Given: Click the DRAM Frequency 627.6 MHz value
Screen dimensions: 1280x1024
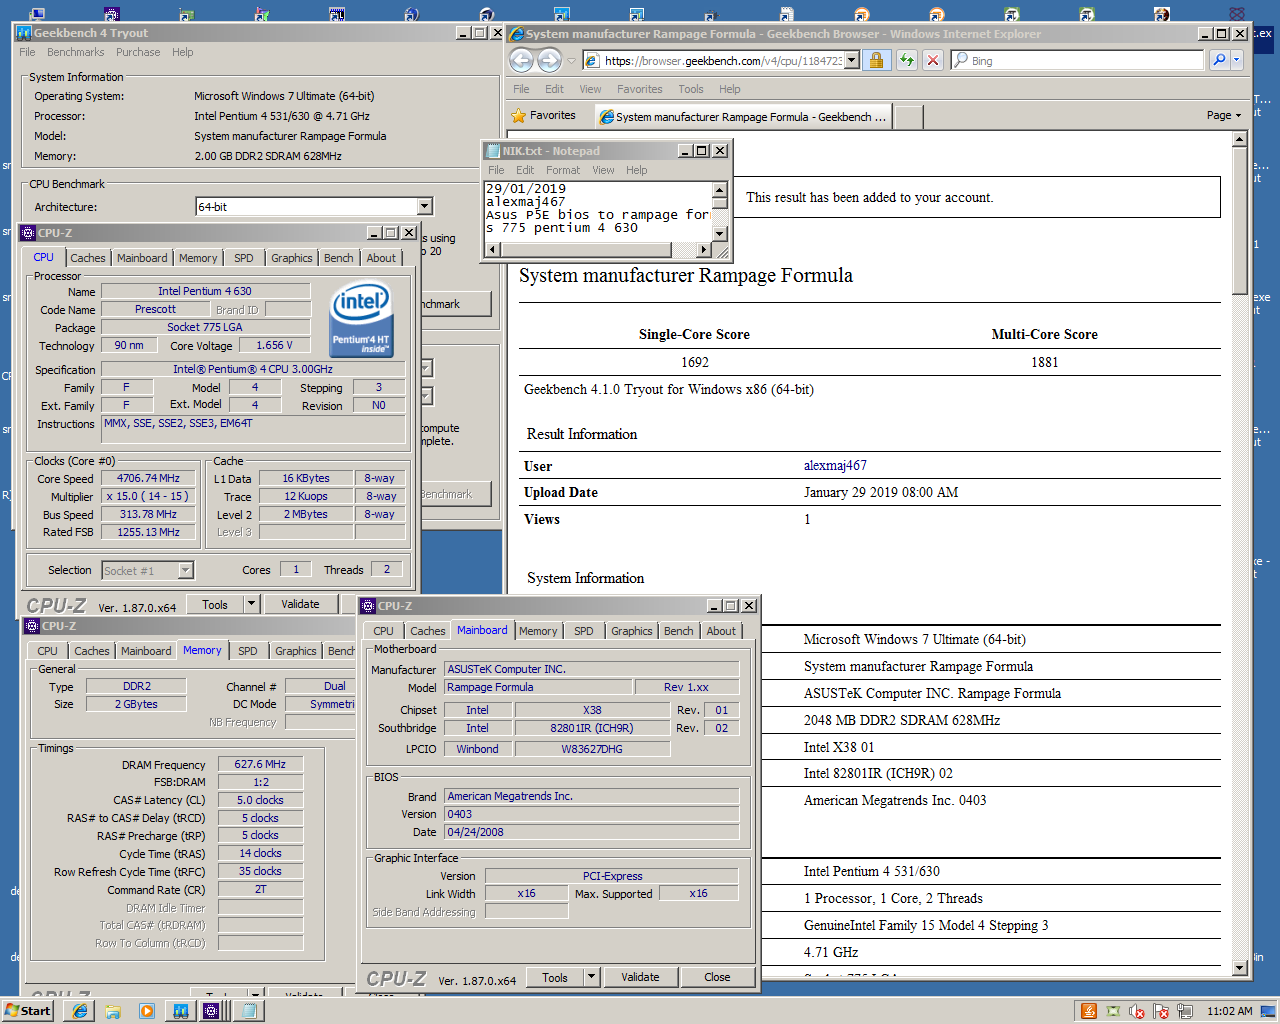Looking at the screenshot, I should coord(260,764).
